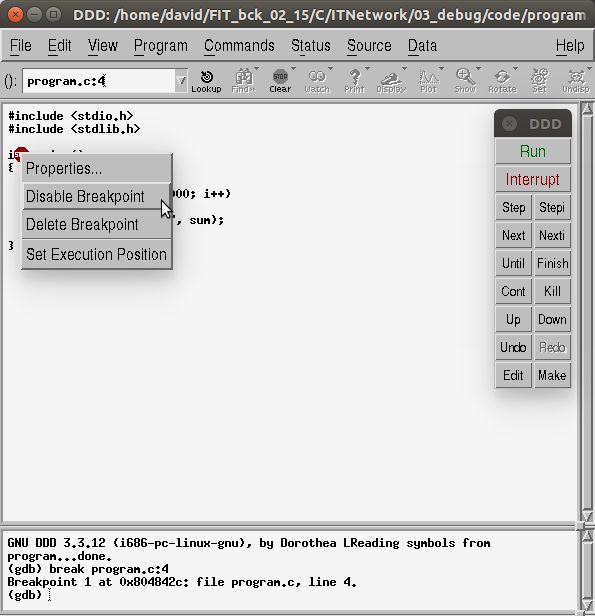Click the Edit button in command tool
595x616 pixels.
(x=513, y=375)
